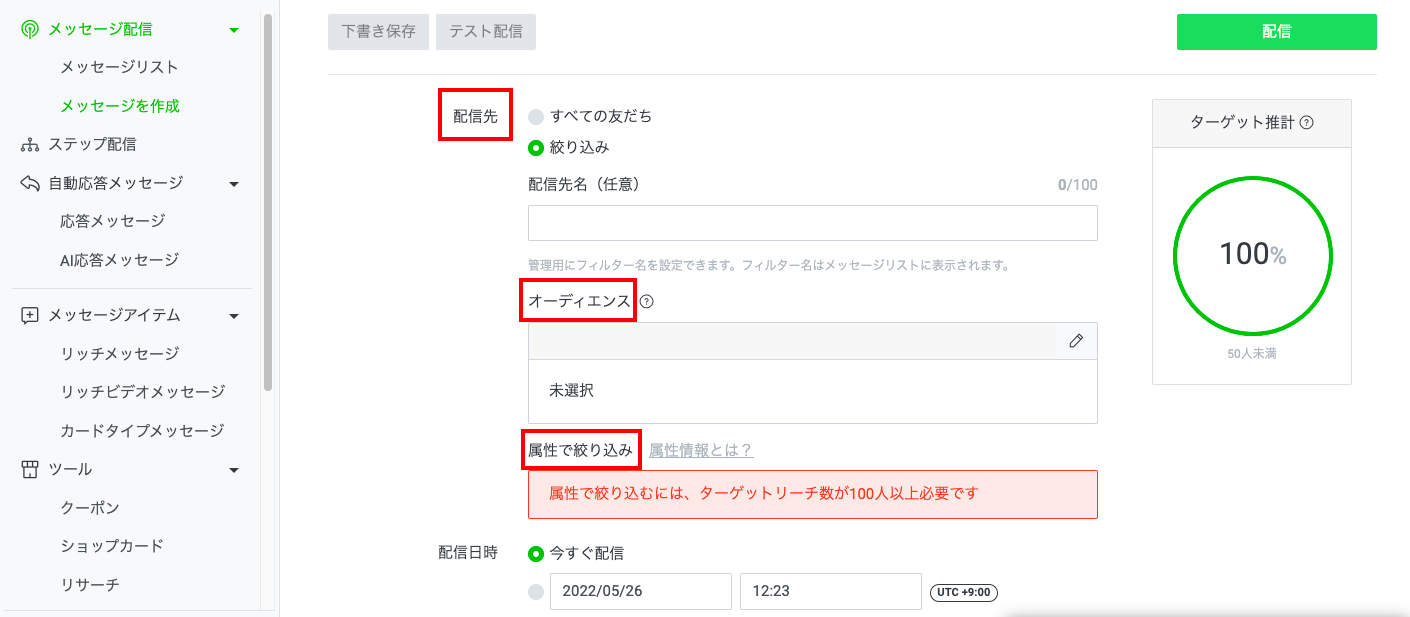Click the step flow icon beside ステップ配信
The width and height of the screenshot is (1410, 617).
pos(30,145)
